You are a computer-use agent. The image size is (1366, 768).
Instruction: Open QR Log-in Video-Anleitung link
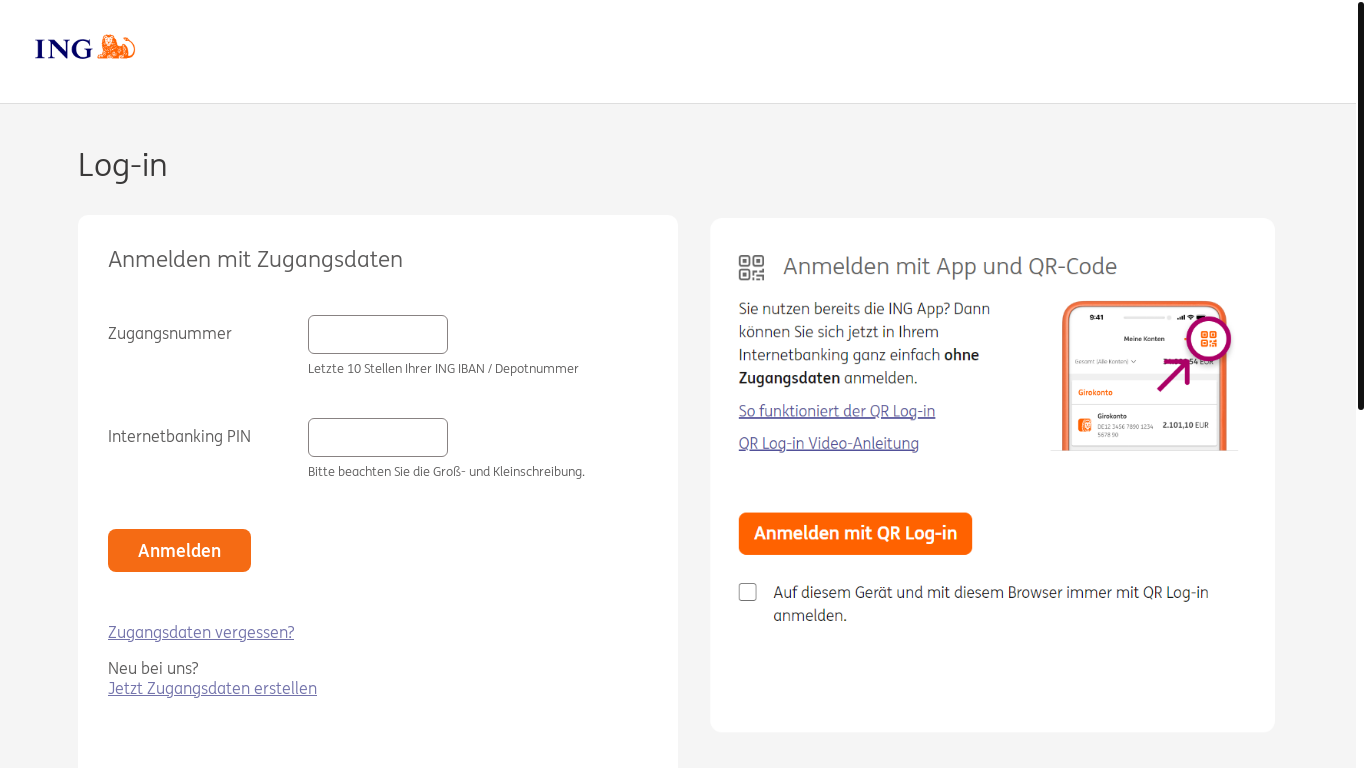click(x=829, y=443)
